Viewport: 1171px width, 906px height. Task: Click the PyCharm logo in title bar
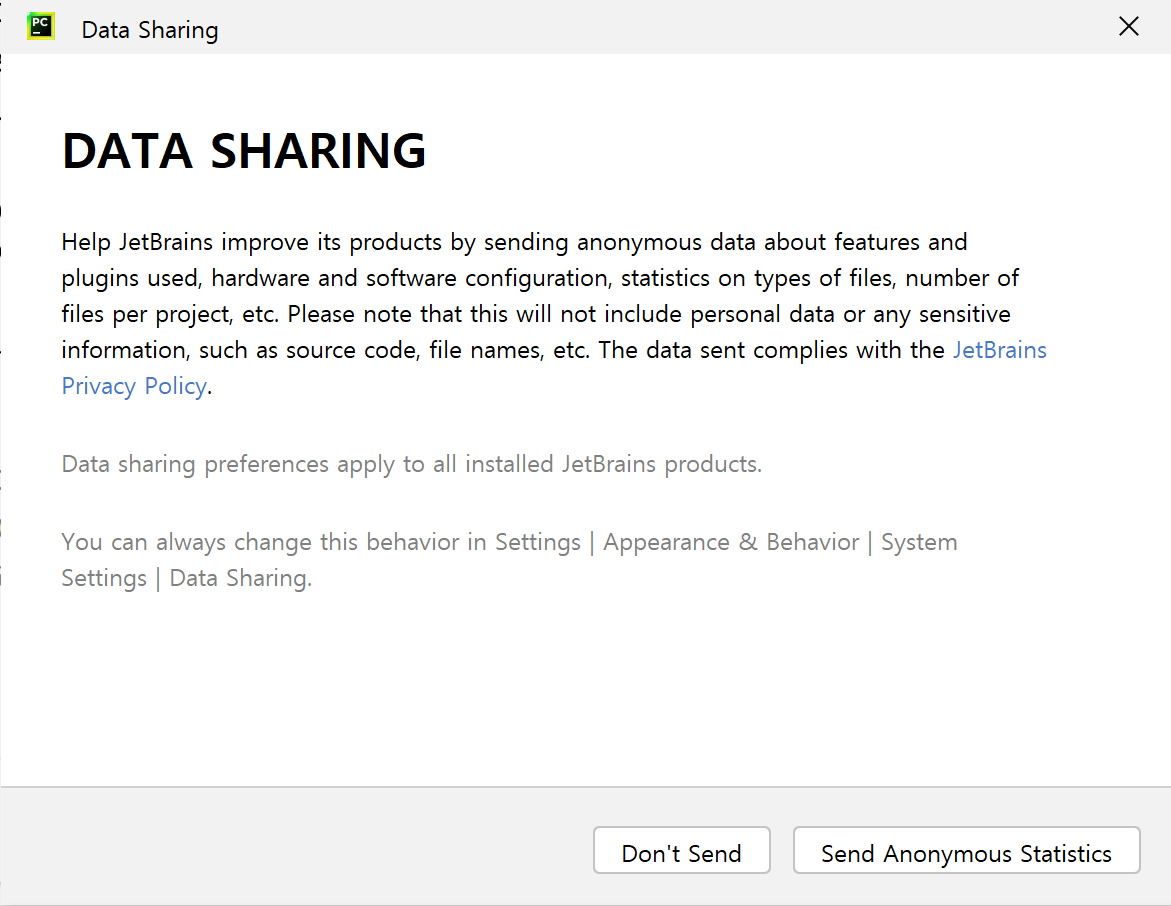(x=41, y=26)
